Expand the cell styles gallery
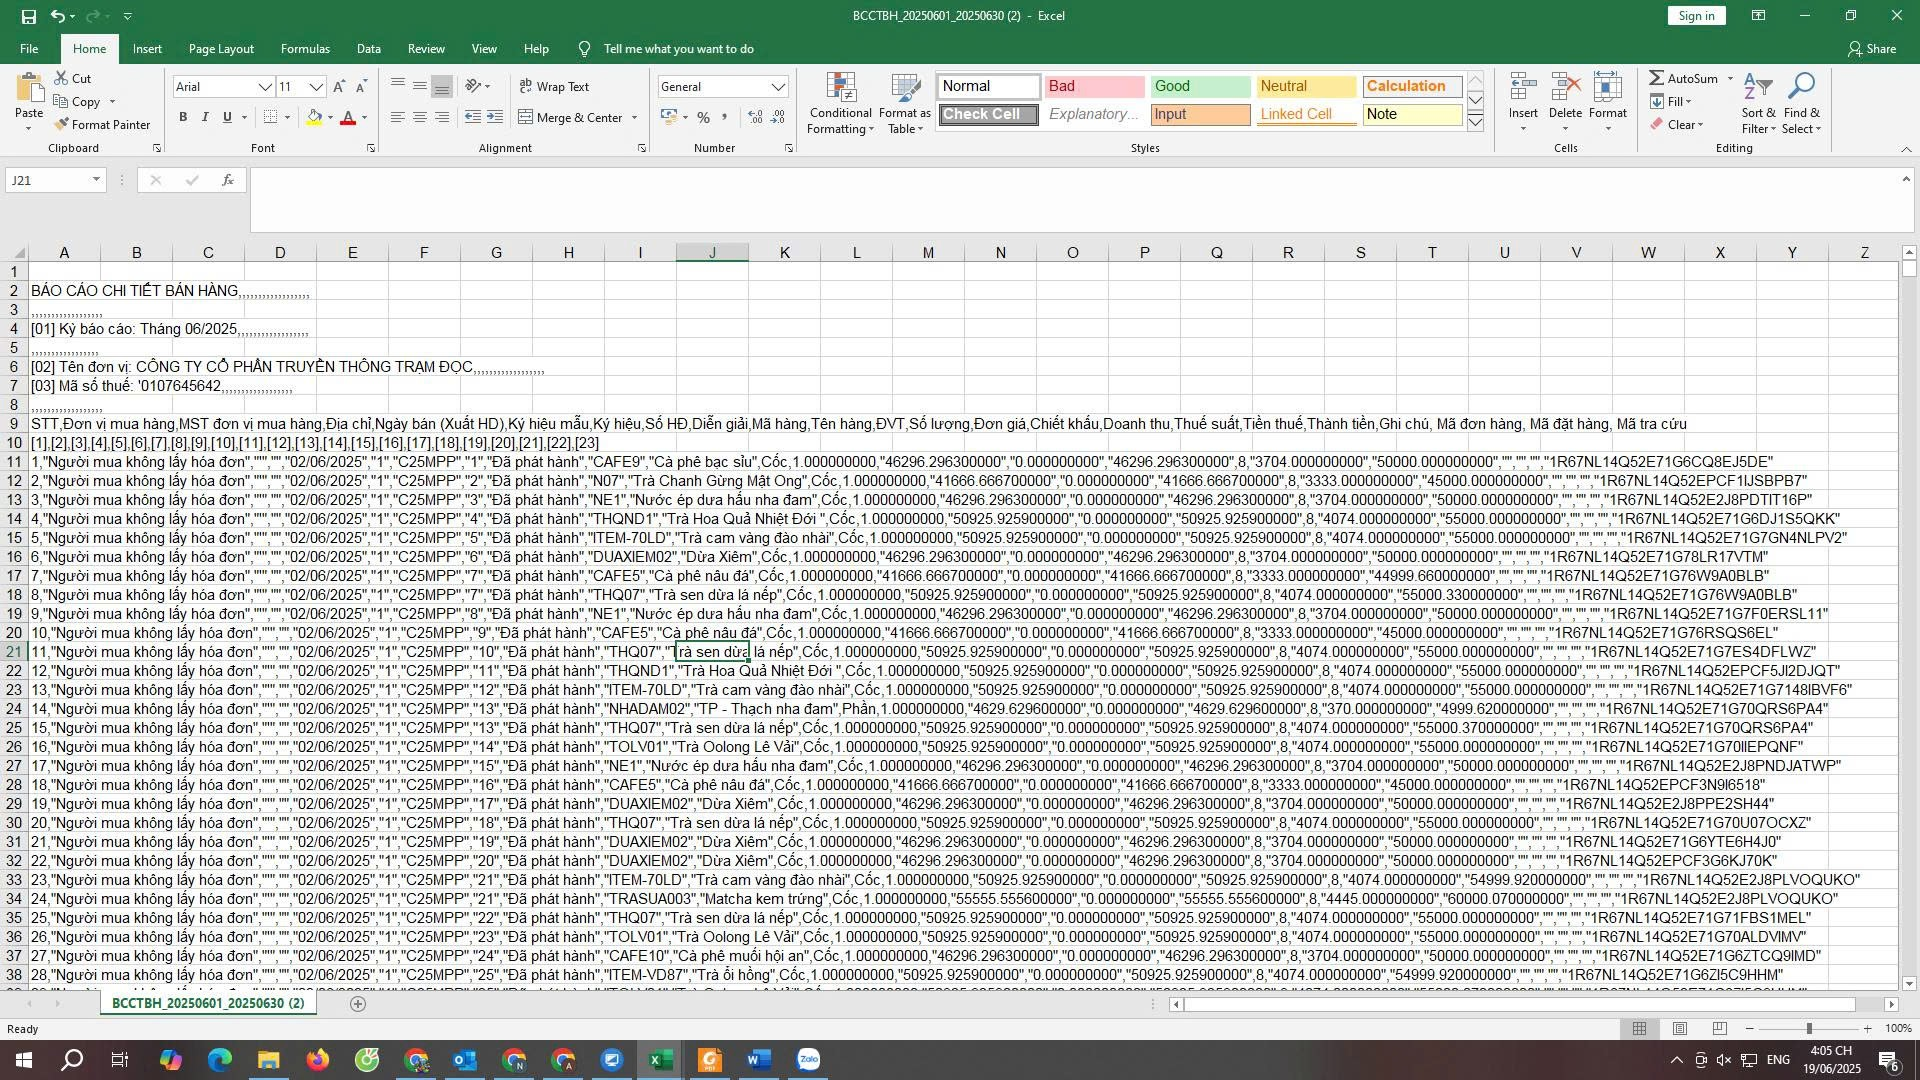1920x1080 pixels. coord(1475,123)
